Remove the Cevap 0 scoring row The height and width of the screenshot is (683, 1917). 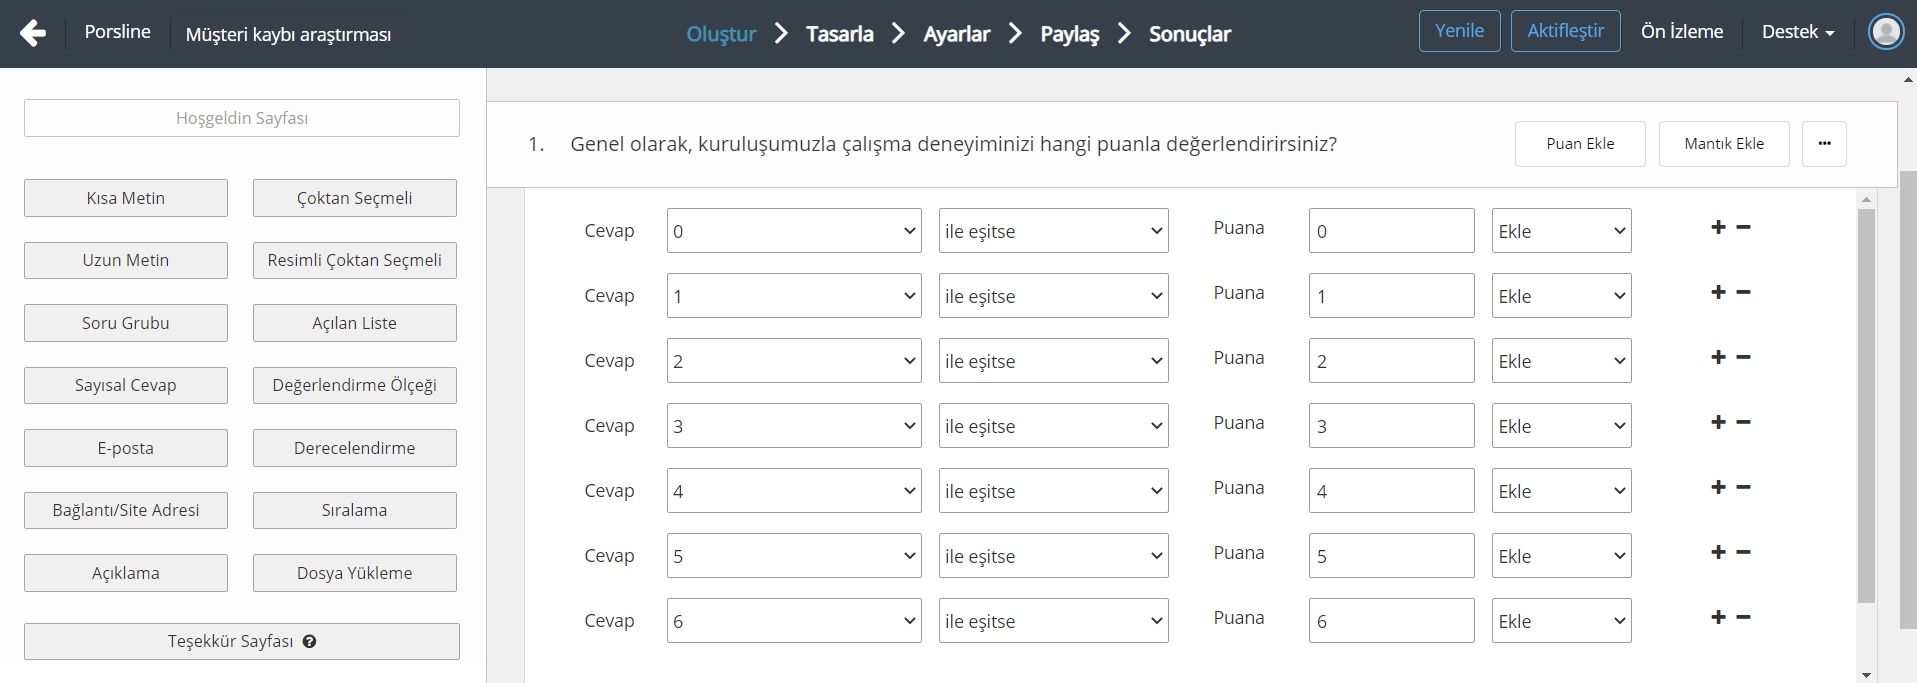coord(1743,227)
